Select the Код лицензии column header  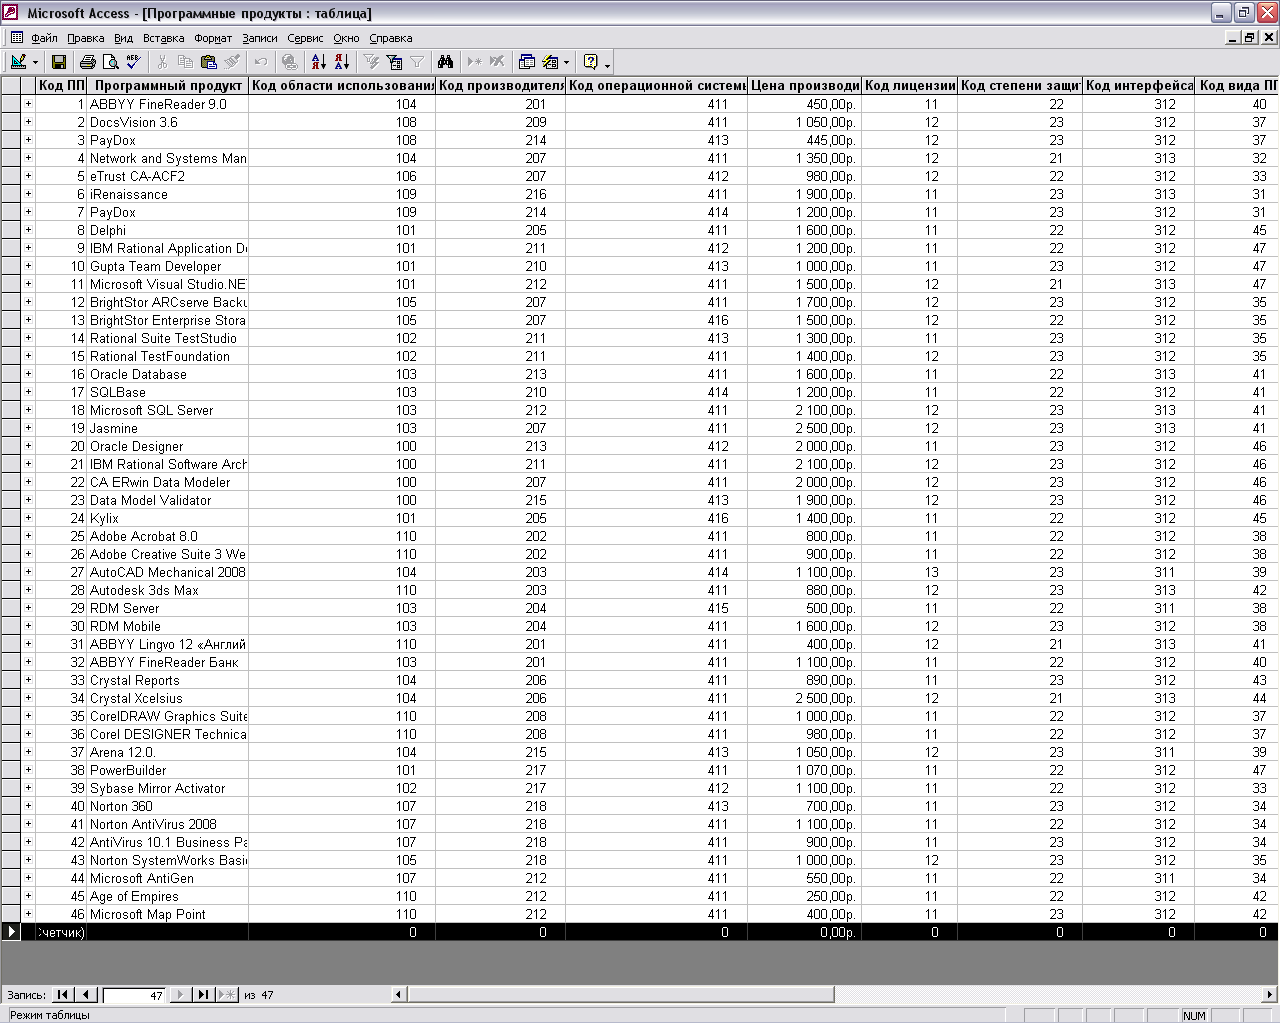[909, 85]
